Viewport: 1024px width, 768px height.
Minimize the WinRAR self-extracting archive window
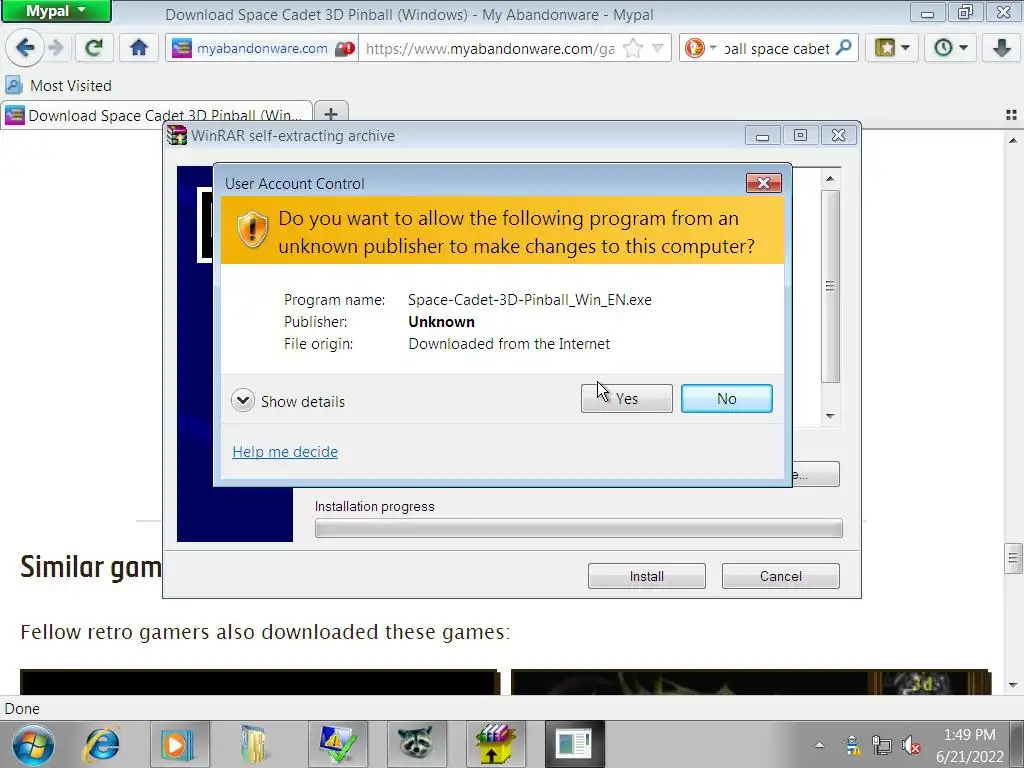click(x=762, y=136)
